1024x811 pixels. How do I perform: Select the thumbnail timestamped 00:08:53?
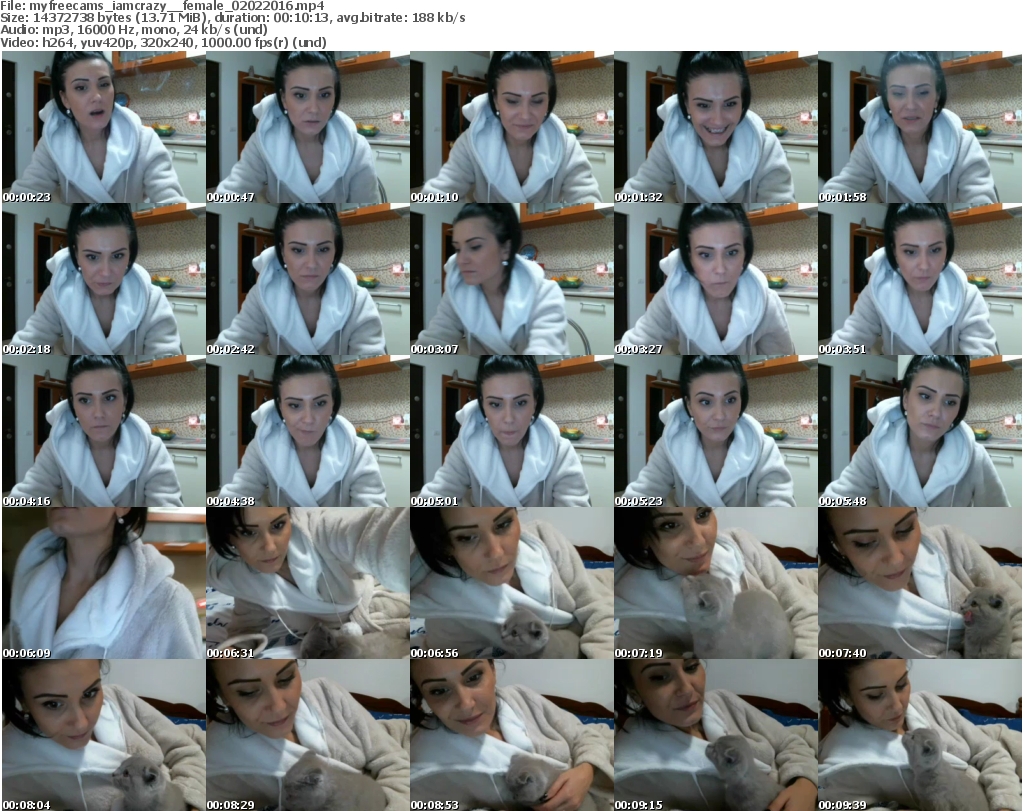point(512,735)
